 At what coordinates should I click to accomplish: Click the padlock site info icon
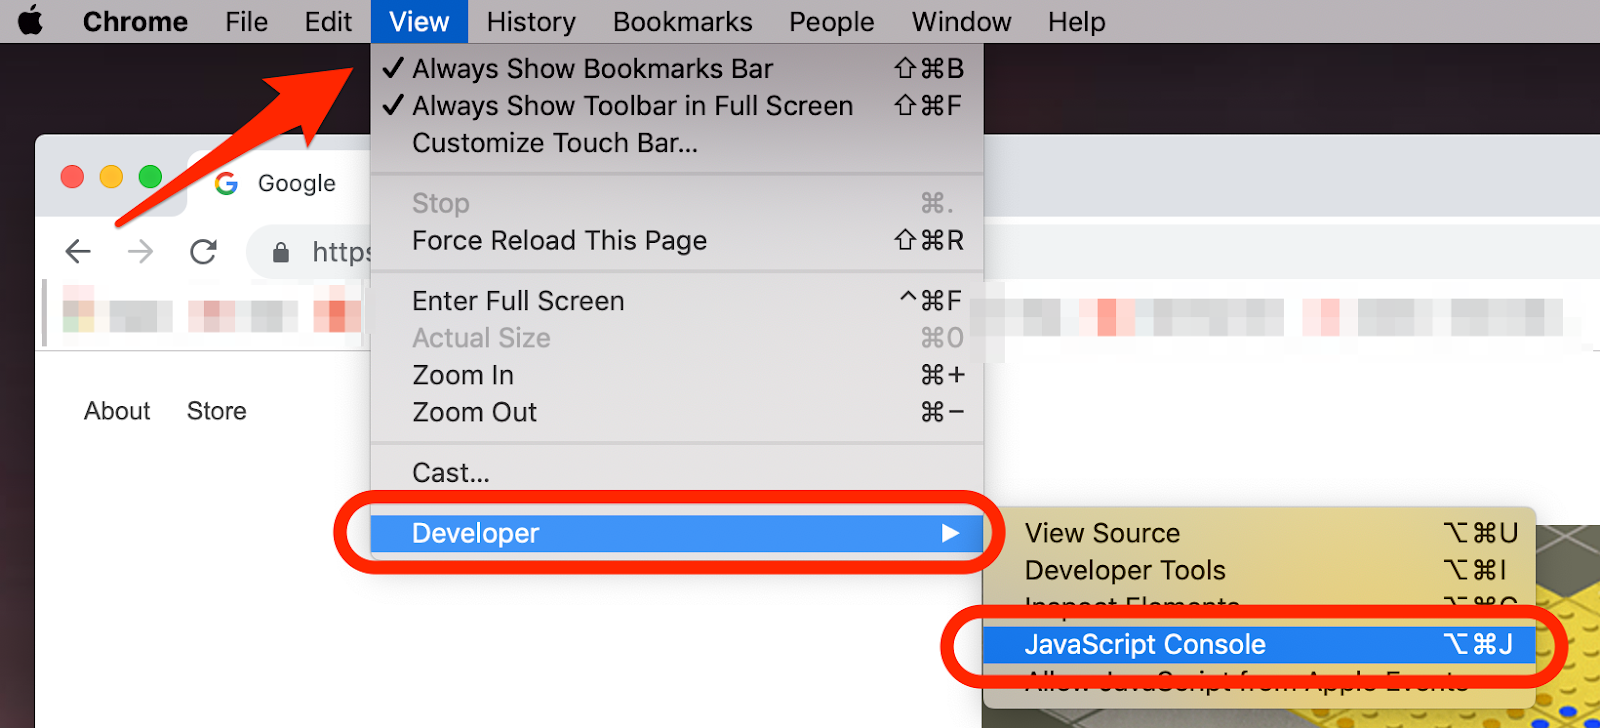(281, 252)
